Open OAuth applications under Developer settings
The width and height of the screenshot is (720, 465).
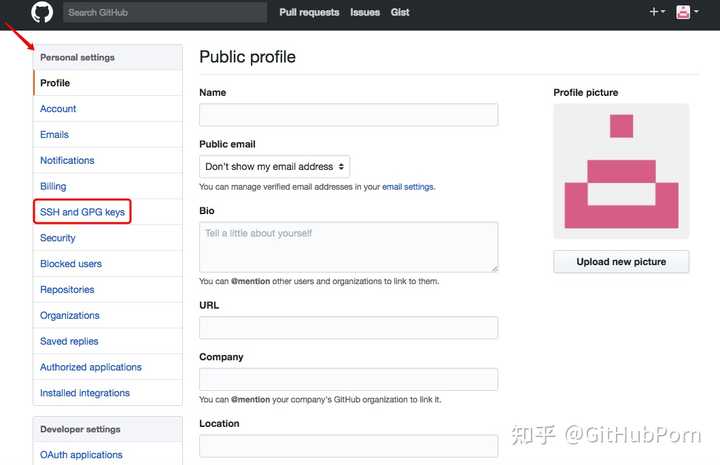81,455
